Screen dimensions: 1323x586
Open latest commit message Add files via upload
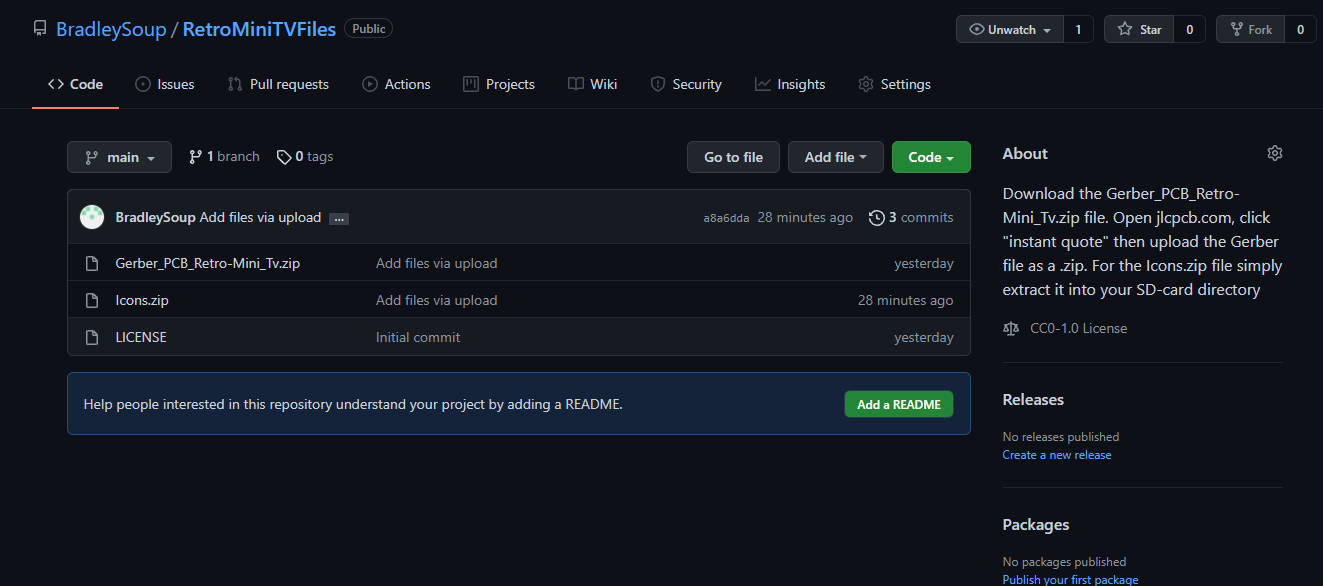(x=260, y=217)
